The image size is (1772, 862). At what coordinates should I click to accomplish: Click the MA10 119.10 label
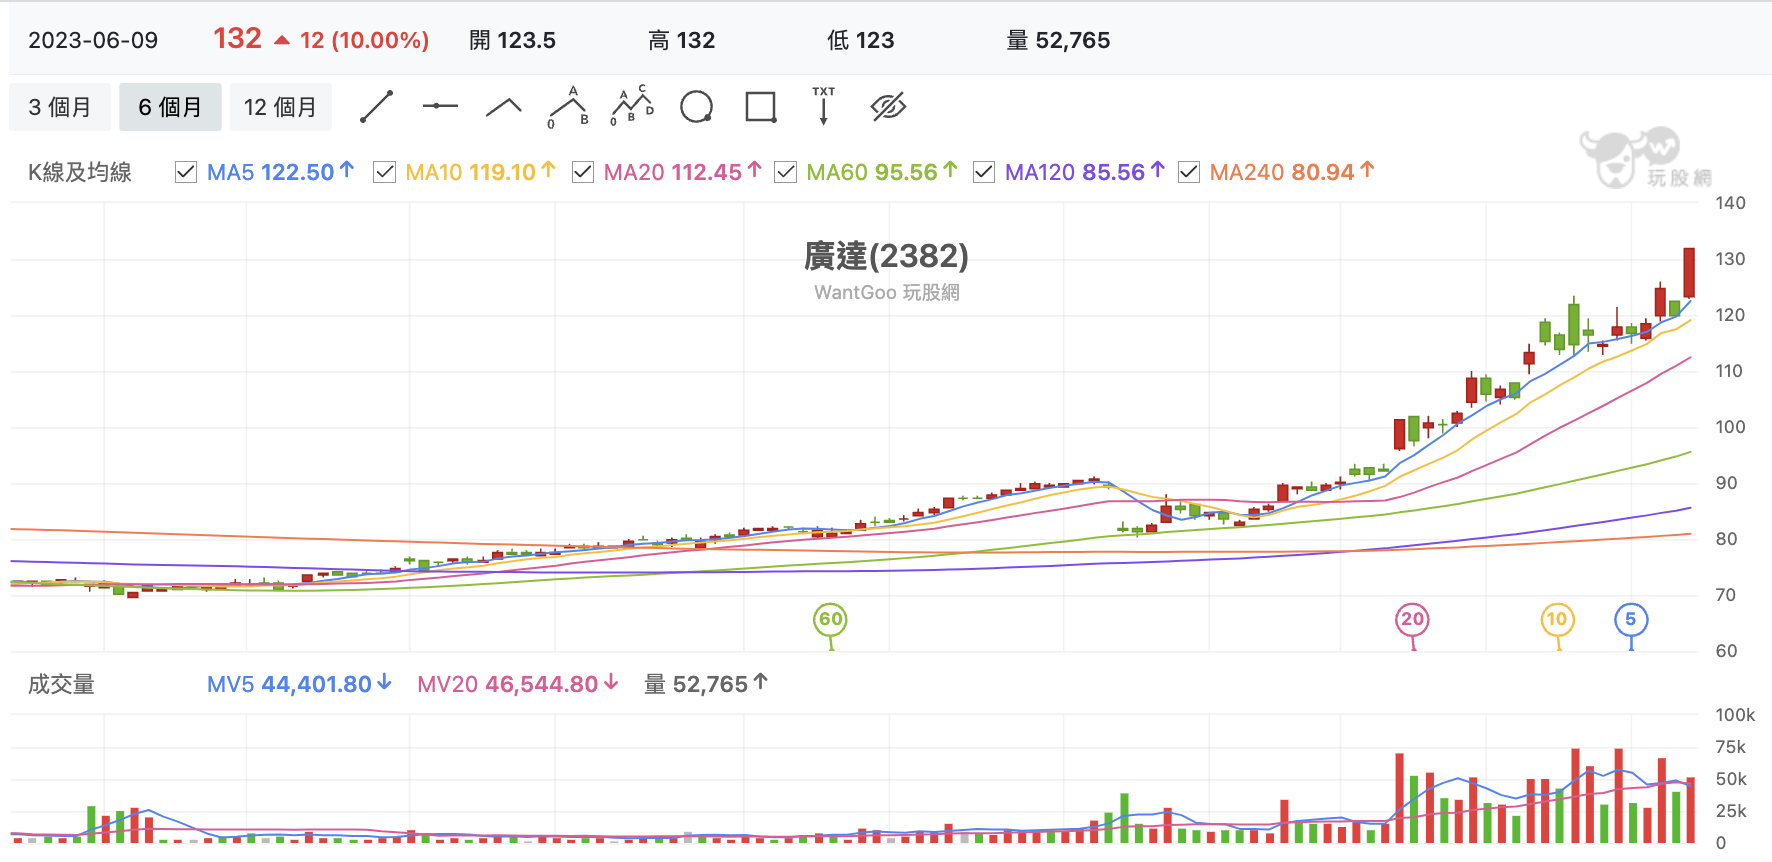[x=480, y=172]
